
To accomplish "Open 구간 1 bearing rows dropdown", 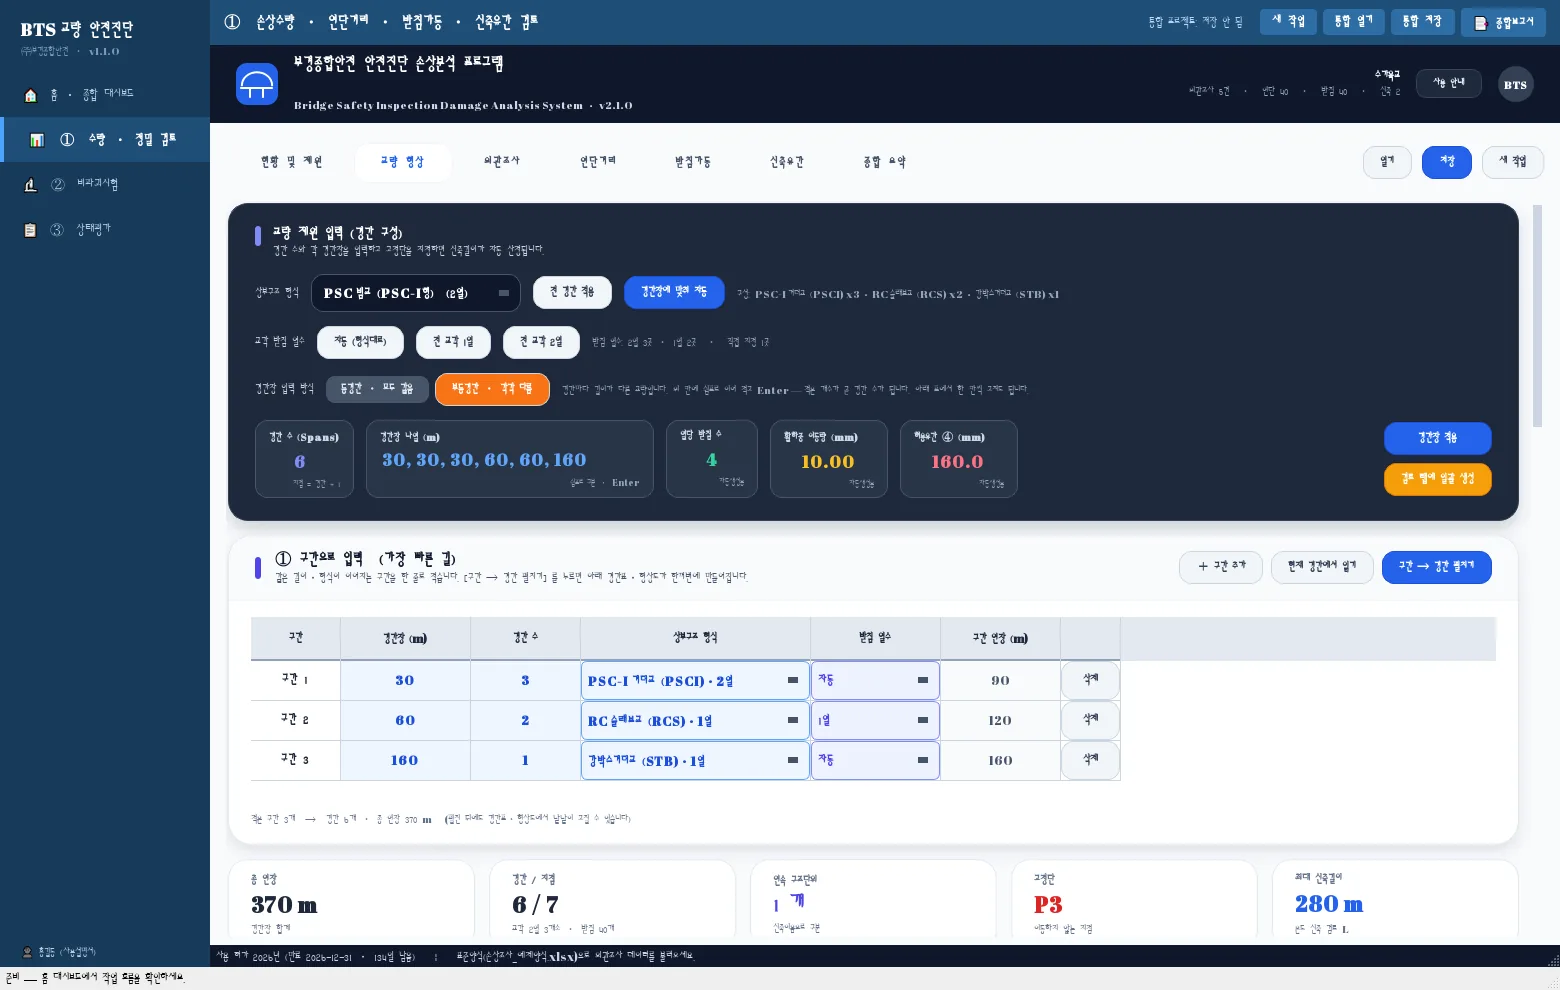I will [875, 680].
